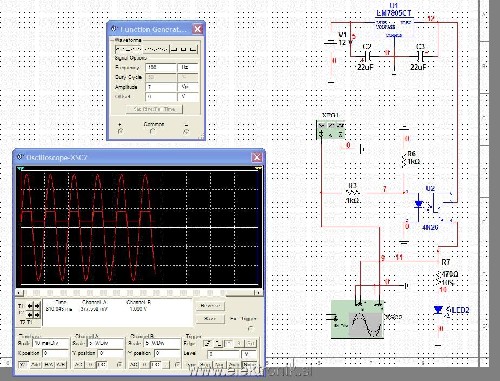
Task: Click the oscilloscope Reverse button
Action: coord(210,306)
